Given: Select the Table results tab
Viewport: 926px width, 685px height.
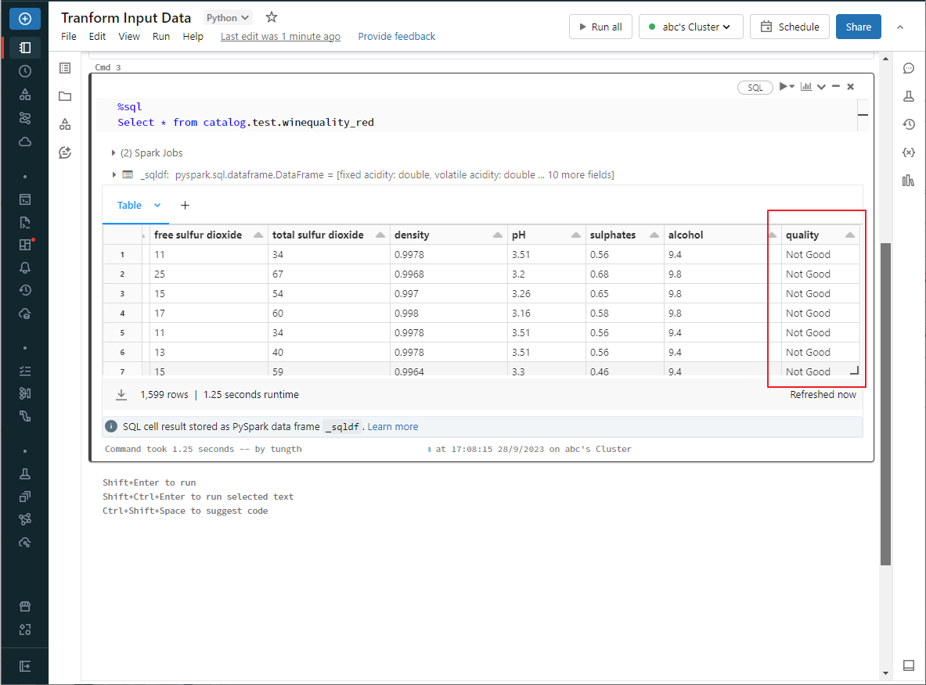Looking at the screenshot, I should [130, 205].
